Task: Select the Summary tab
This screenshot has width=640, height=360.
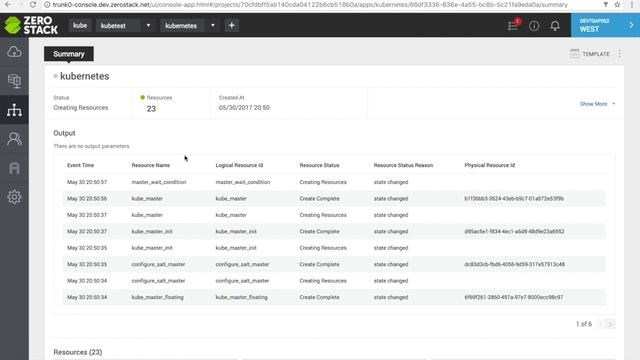Action: click(69, 54)
